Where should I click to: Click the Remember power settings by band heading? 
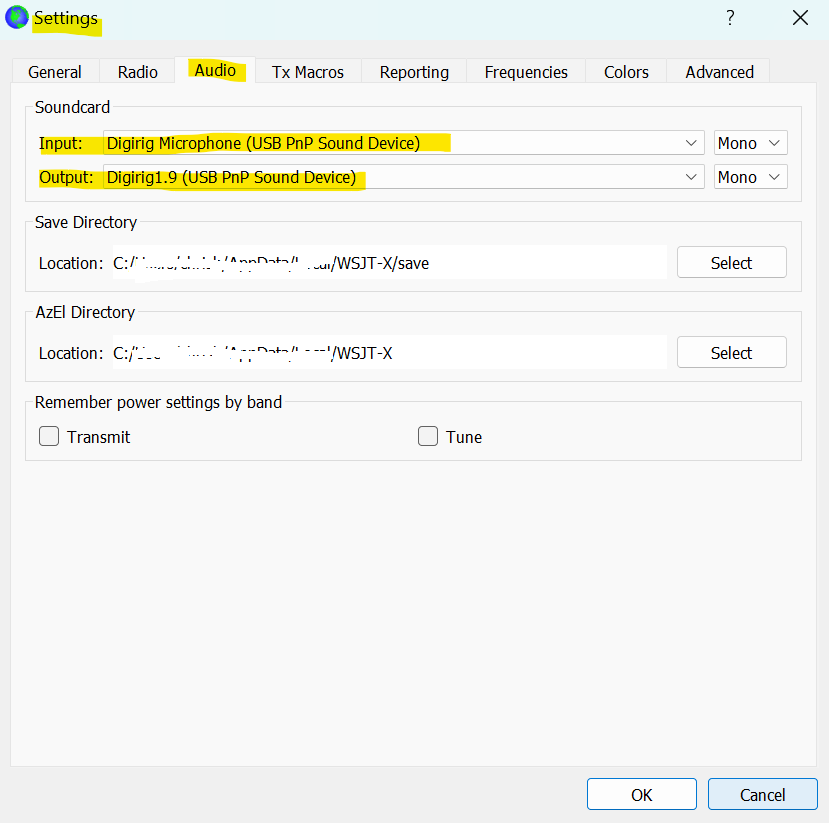pos(158,402)
